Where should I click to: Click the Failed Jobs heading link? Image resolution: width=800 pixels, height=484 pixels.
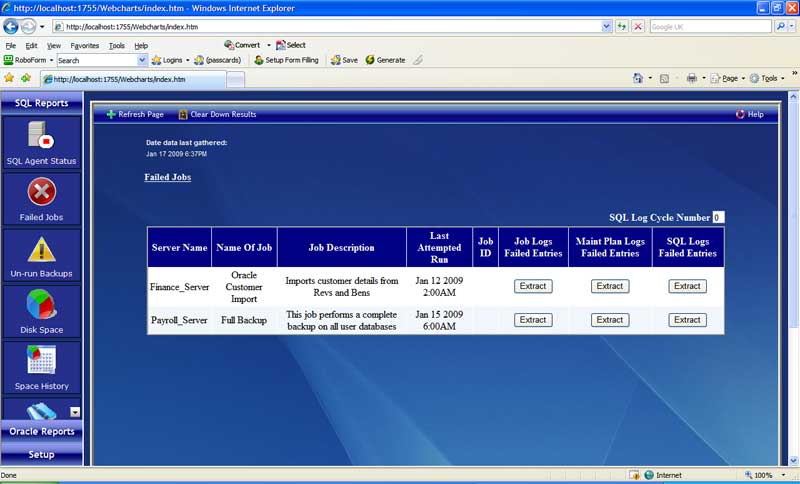(167, 177)
